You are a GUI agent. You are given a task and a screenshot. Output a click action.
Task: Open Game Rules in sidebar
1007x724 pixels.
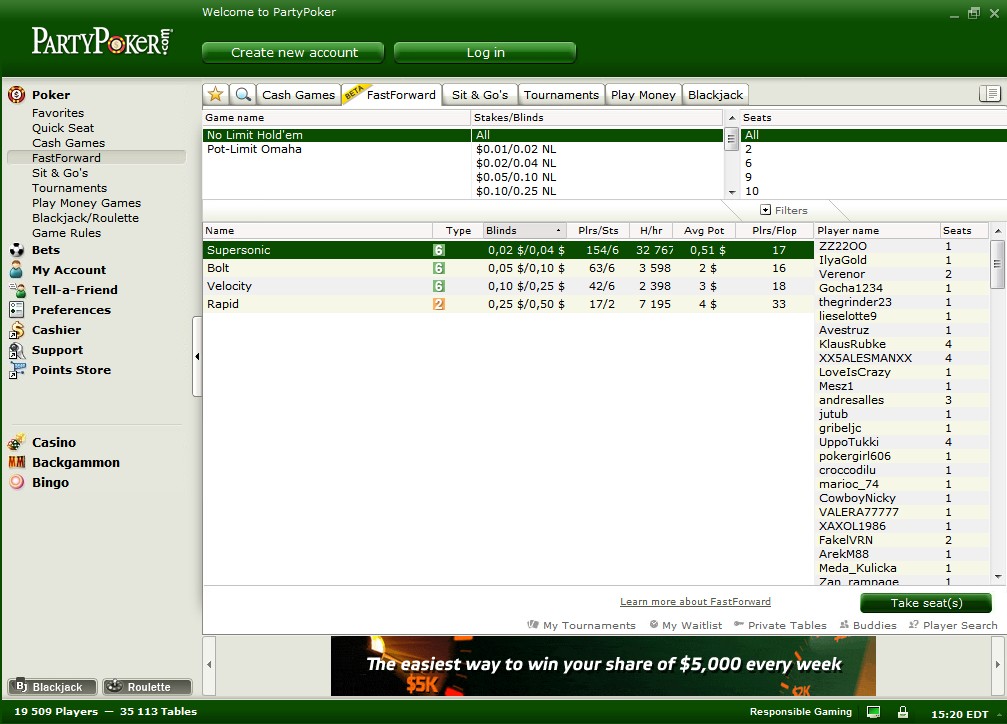click(66, 233)
